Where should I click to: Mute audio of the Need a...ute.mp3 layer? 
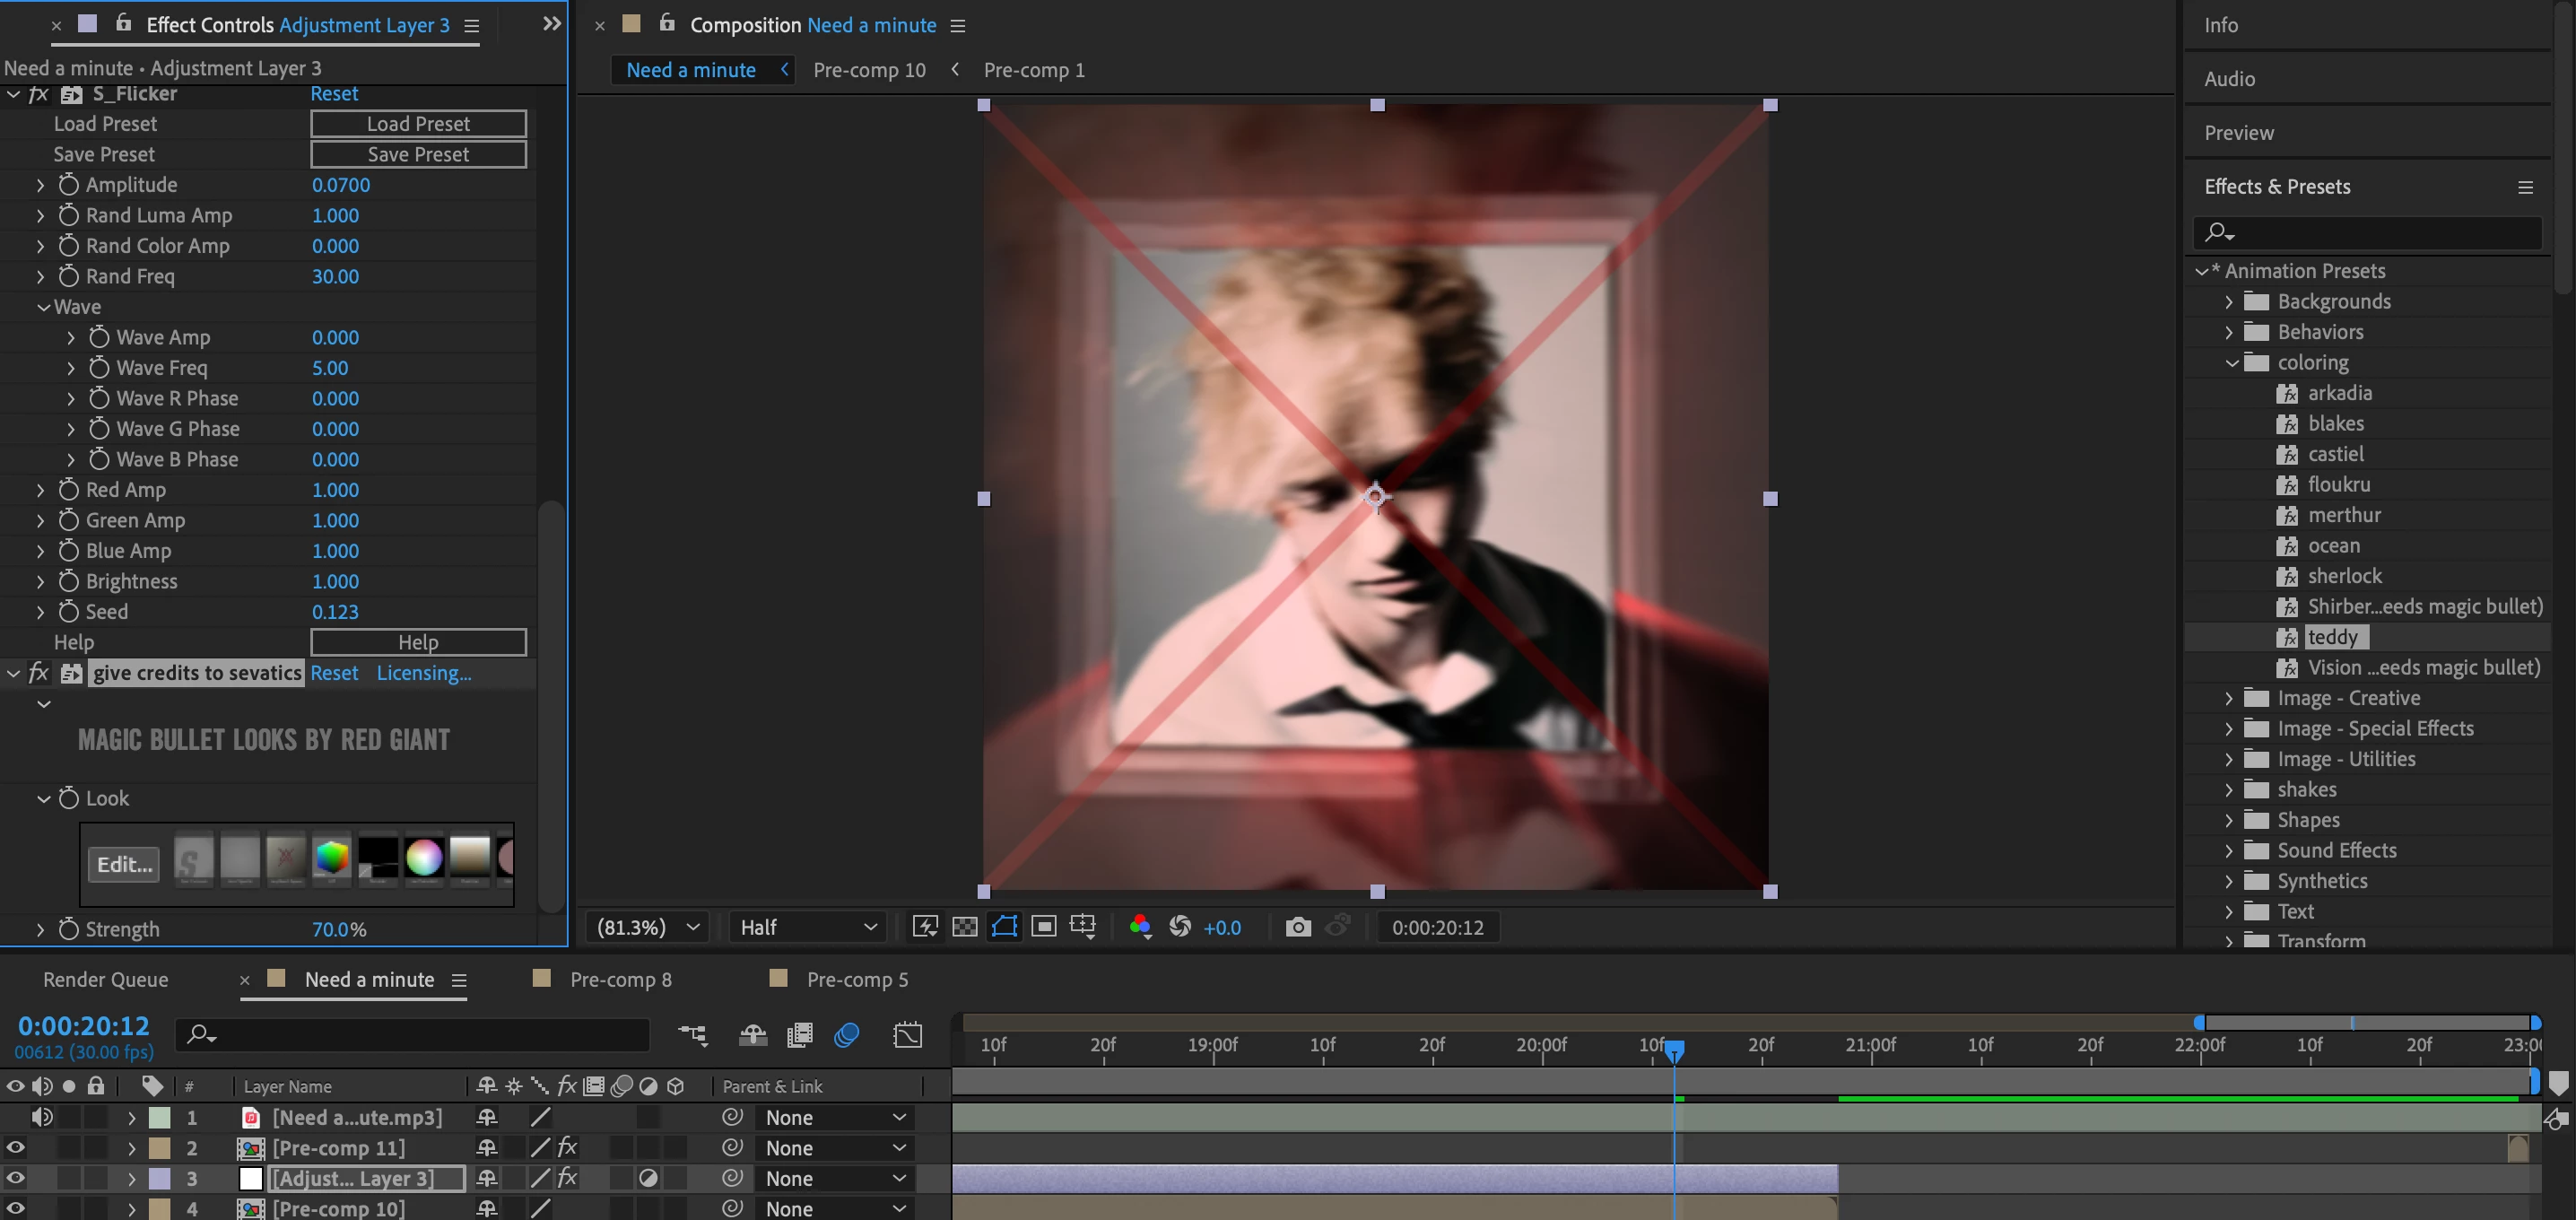pos(42,1117)
